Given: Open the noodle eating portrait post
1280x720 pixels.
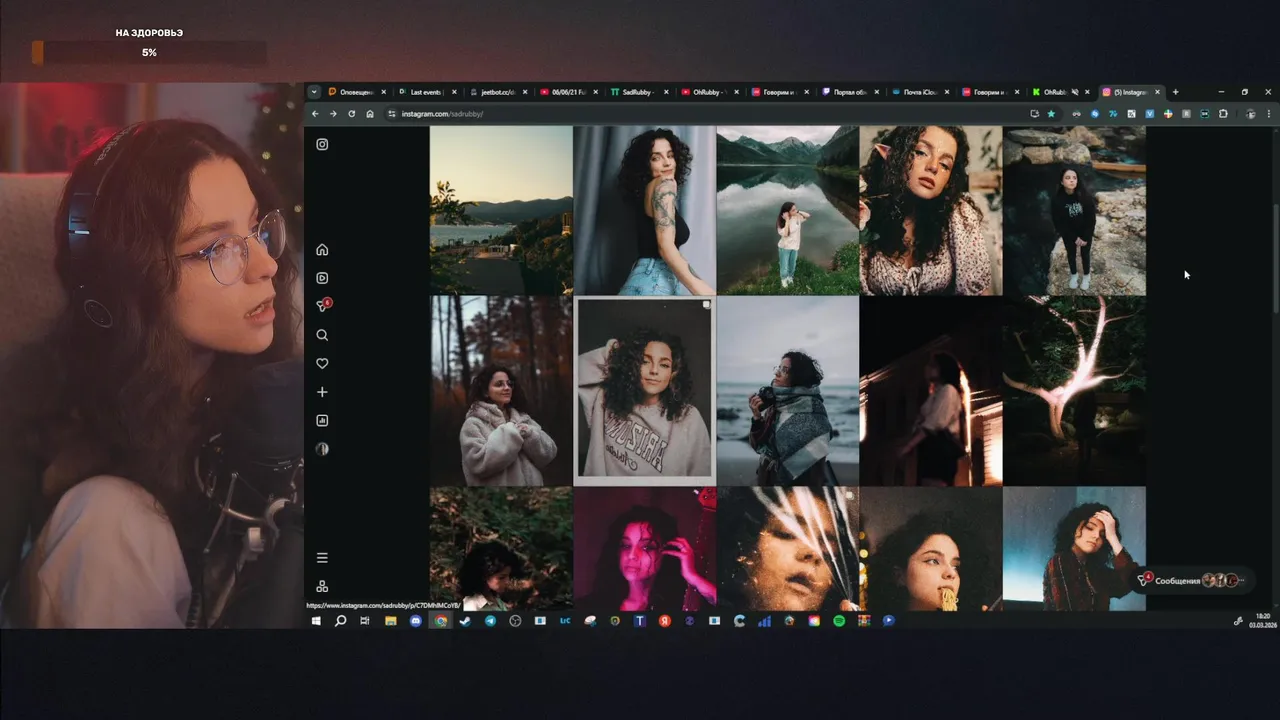Looking at the screenshot, I should pyautogui.click(x=931, y=548).
